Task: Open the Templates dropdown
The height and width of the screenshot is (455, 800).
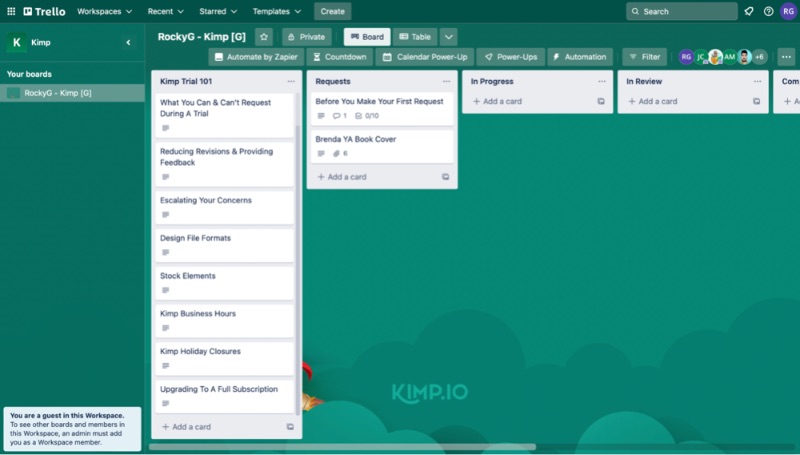Action: point(277,11)
